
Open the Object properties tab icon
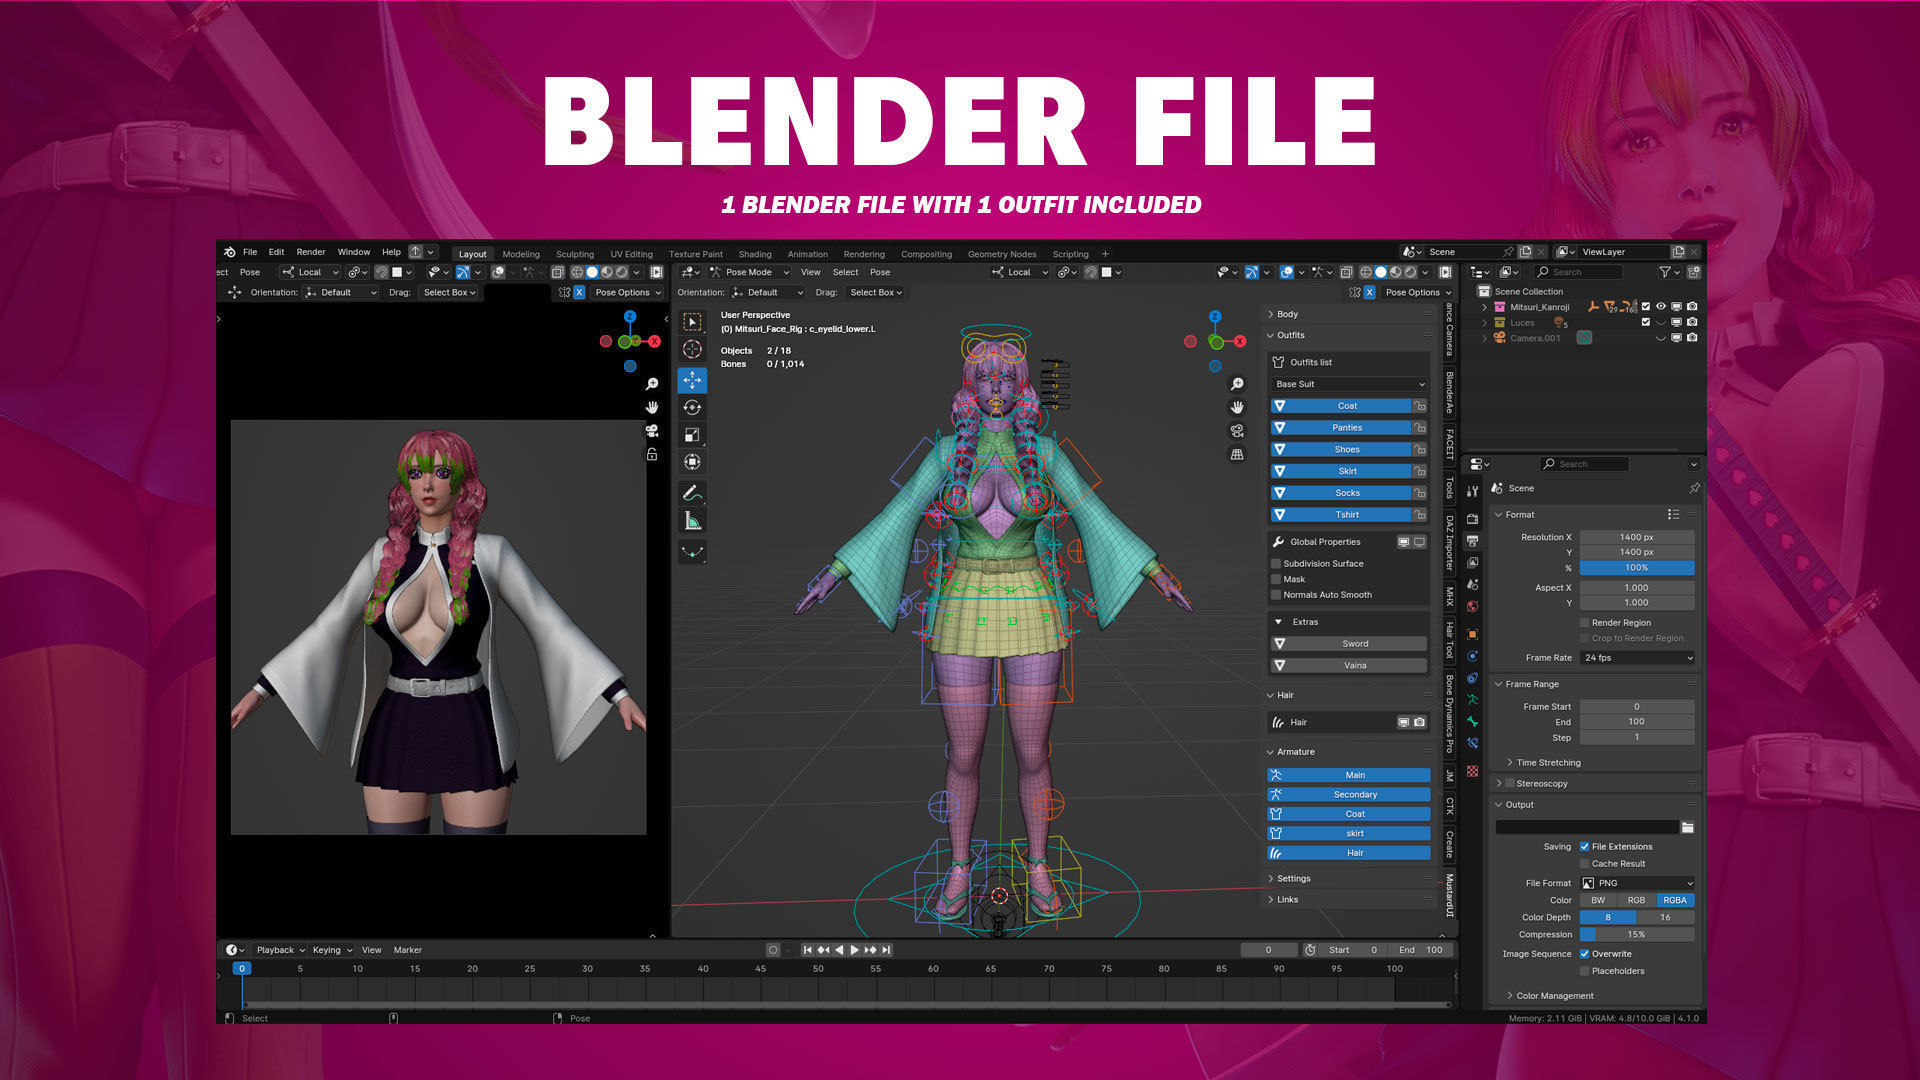tap(1472, 634)
